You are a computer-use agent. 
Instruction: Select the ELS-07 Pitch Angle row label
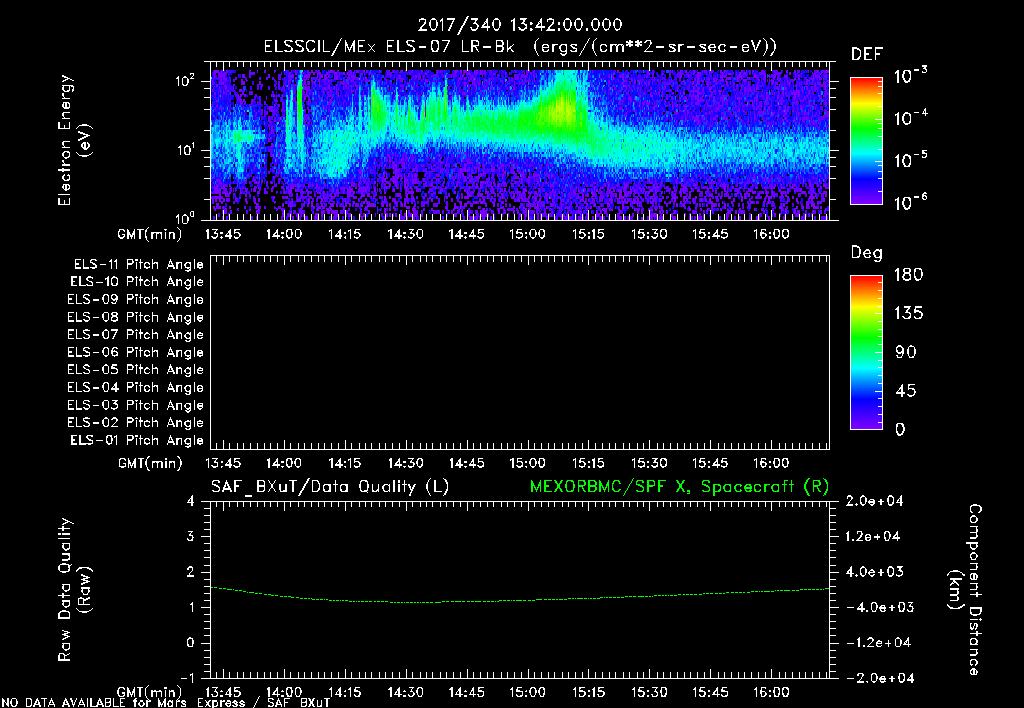[x=135, y=335]
